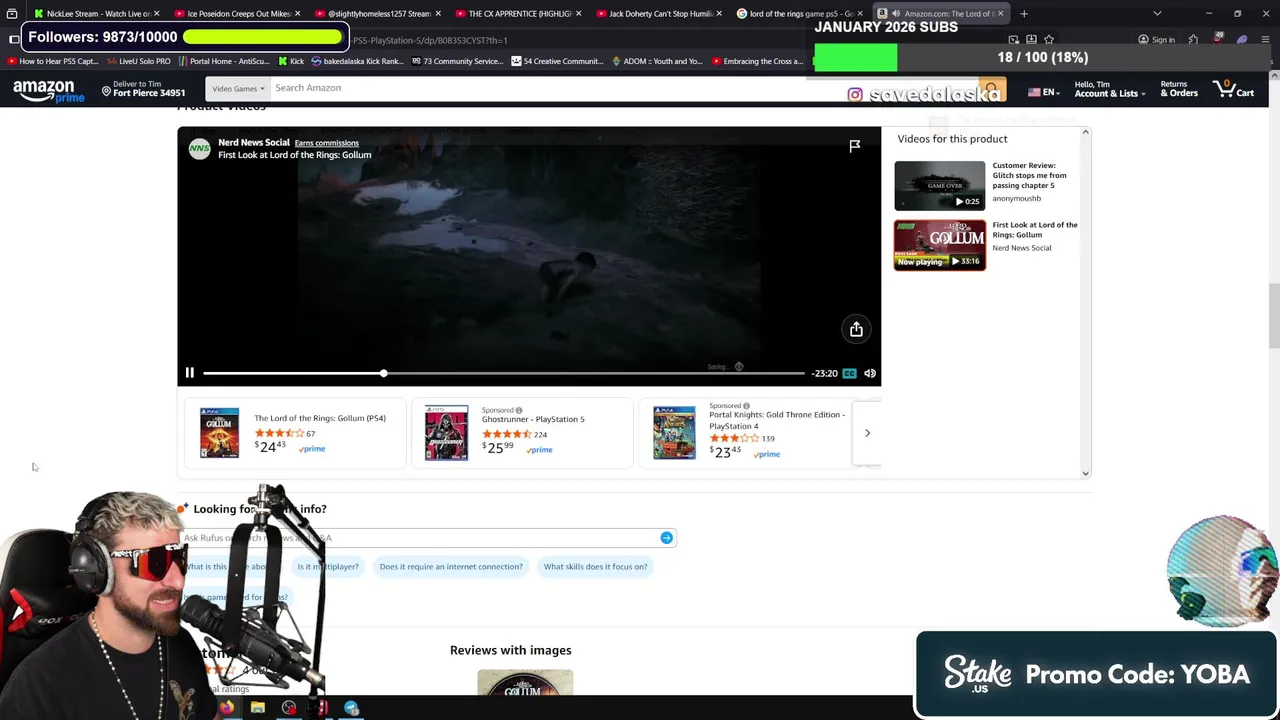Change the delivery location Fort Pierce 34951
The height and width of the screenshot is (720, 1280).
(x=142, y=89)
